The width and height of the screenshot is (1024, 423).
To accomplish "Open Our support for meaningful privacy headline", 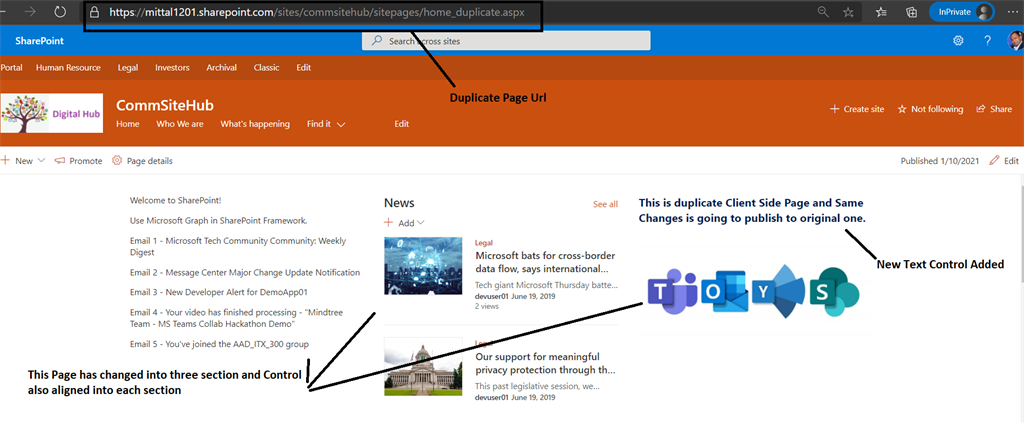I will coord(545,364).
